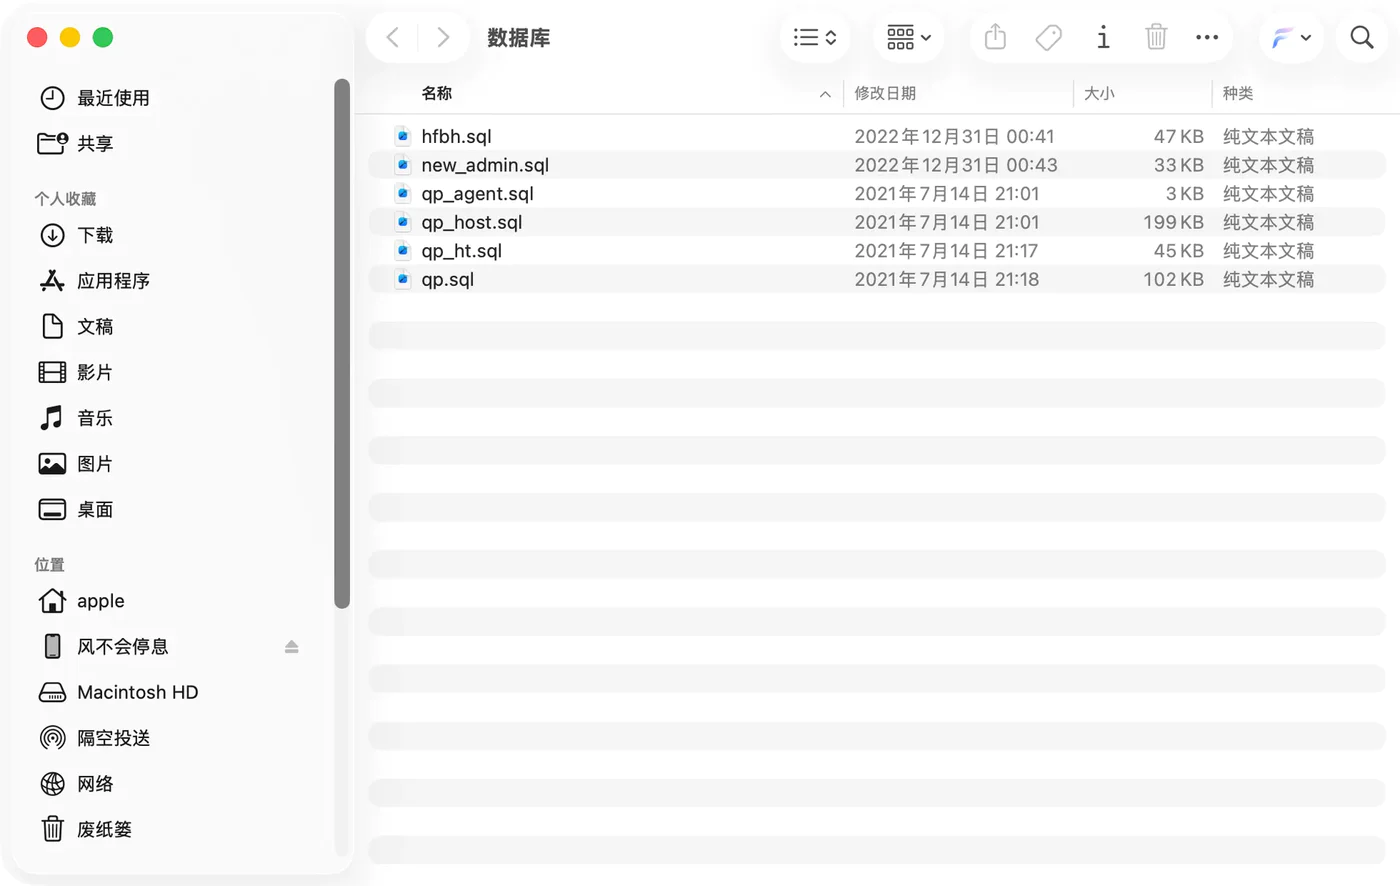
Task: Open the more actions ellipsis menu
Action: tap(1207, 38)
